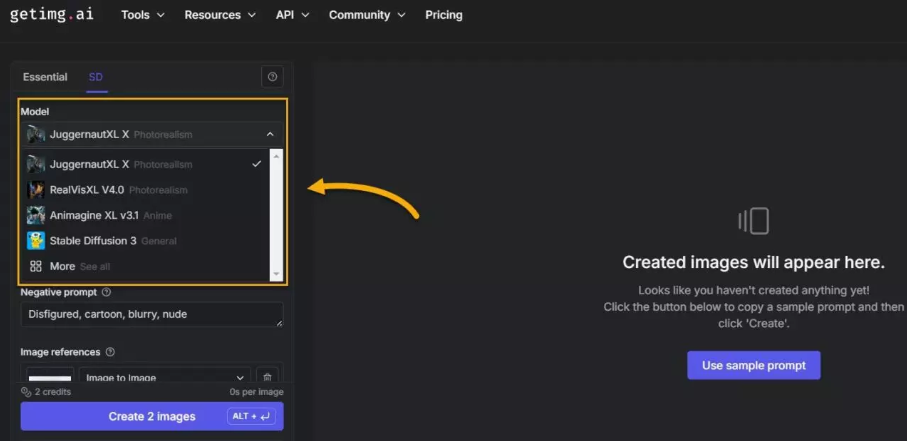
Task: Click the Stable Diffusion 3 model thumbnail
Action: click(36, 241)
